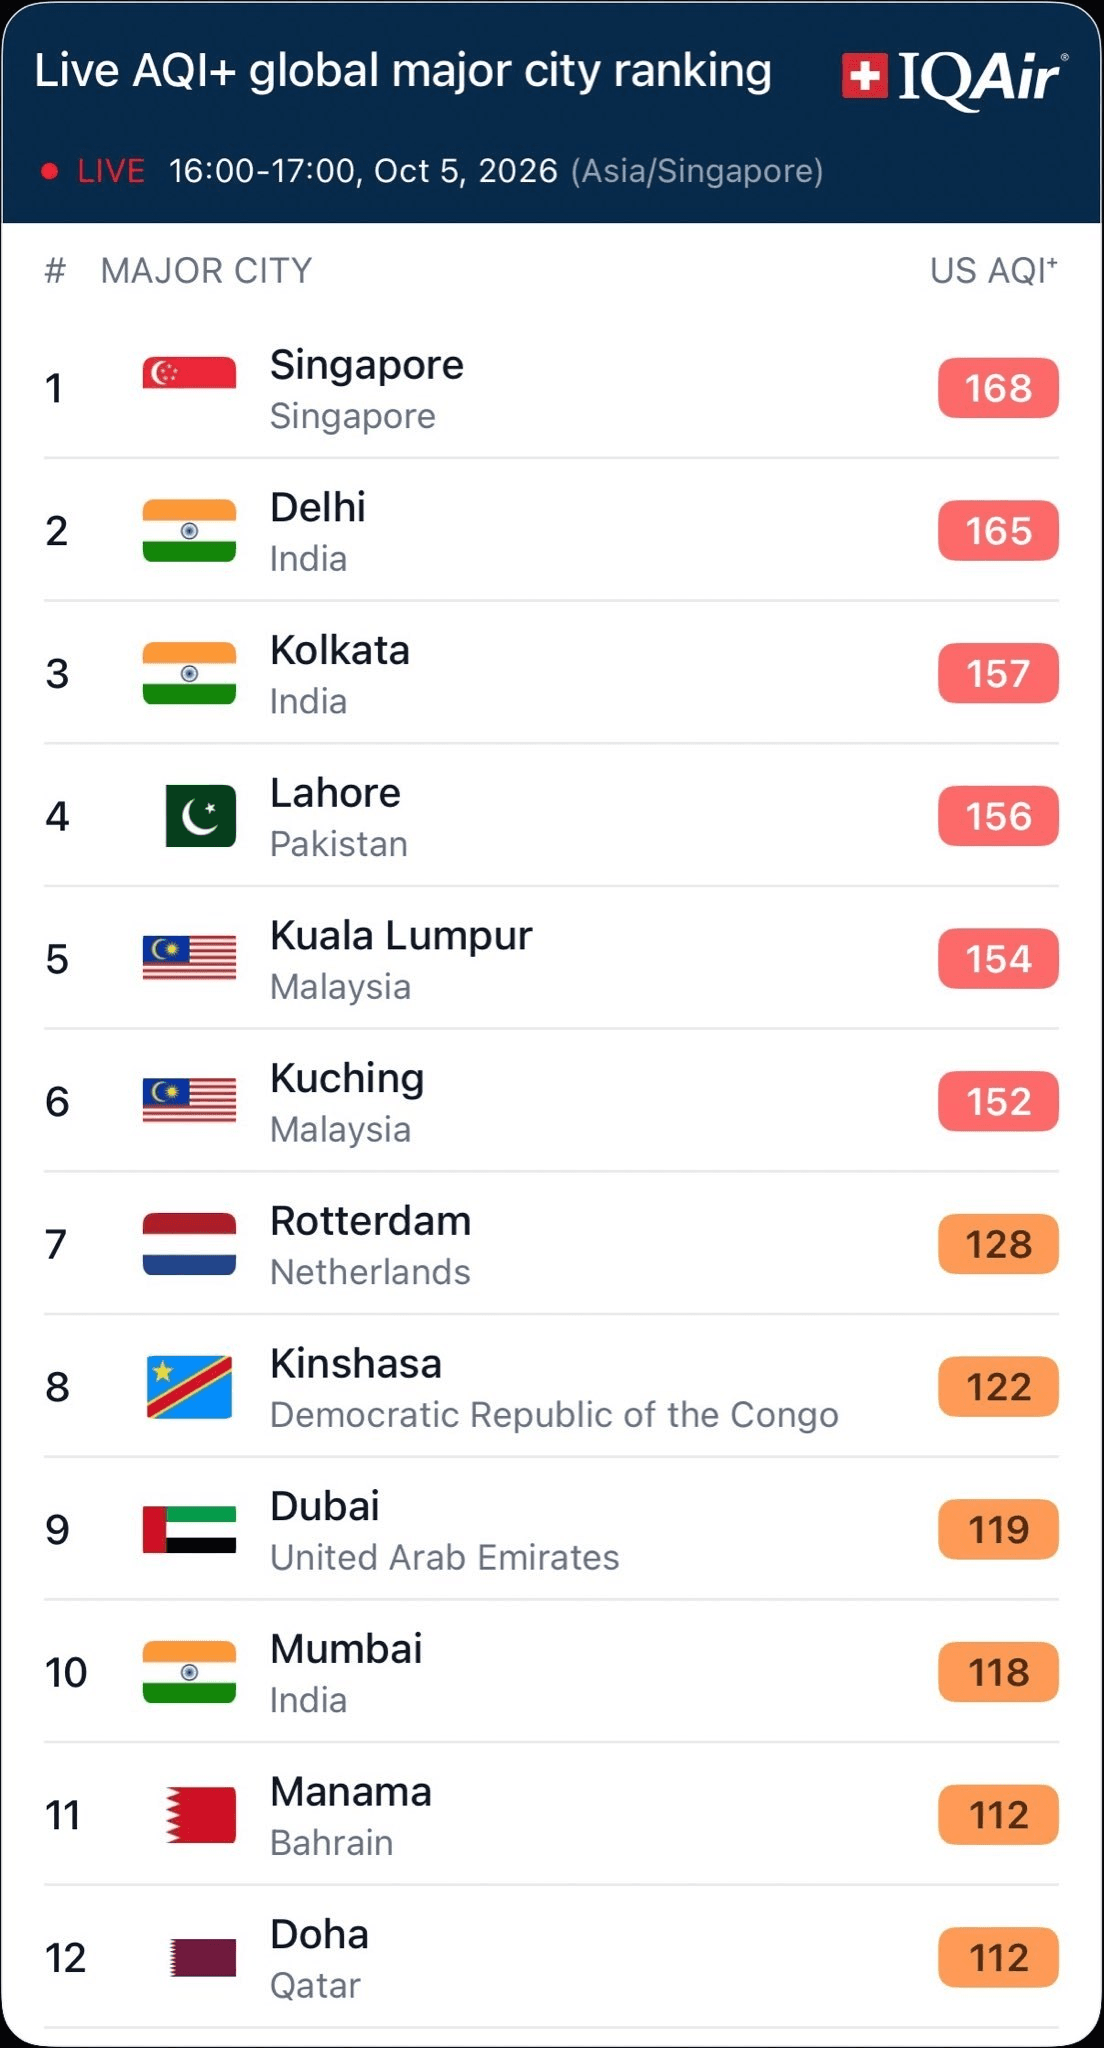Click Singapore's red 168 AQI badge
Image resolution: width=1104 pixels, height=2048 pixels.
pyautogui.click(x=998, y=388)
